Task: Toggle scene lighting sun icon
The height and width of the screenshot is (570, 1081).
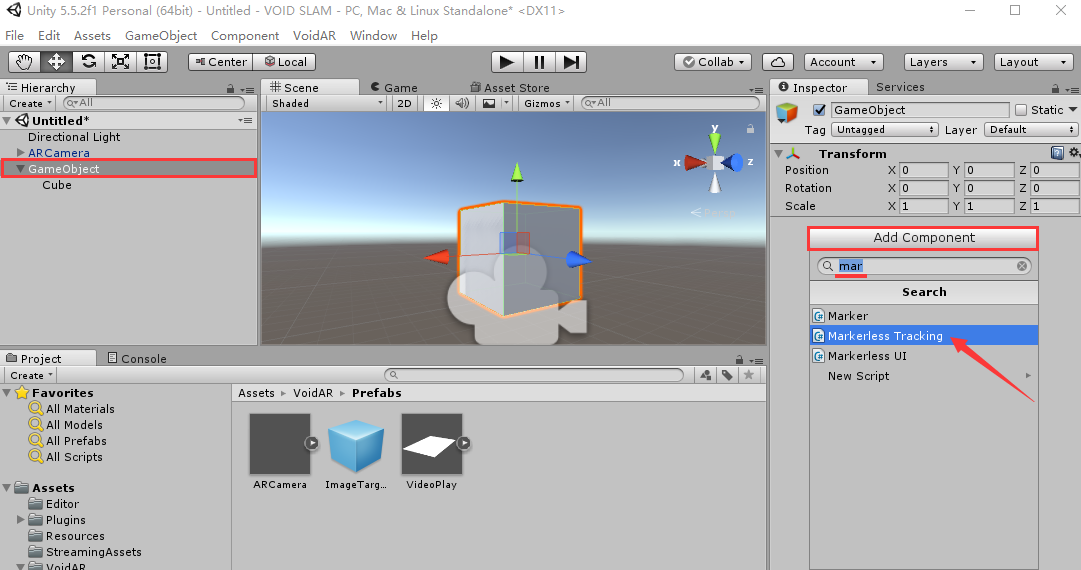Action: pyautogui.click(x=436, y=103)
